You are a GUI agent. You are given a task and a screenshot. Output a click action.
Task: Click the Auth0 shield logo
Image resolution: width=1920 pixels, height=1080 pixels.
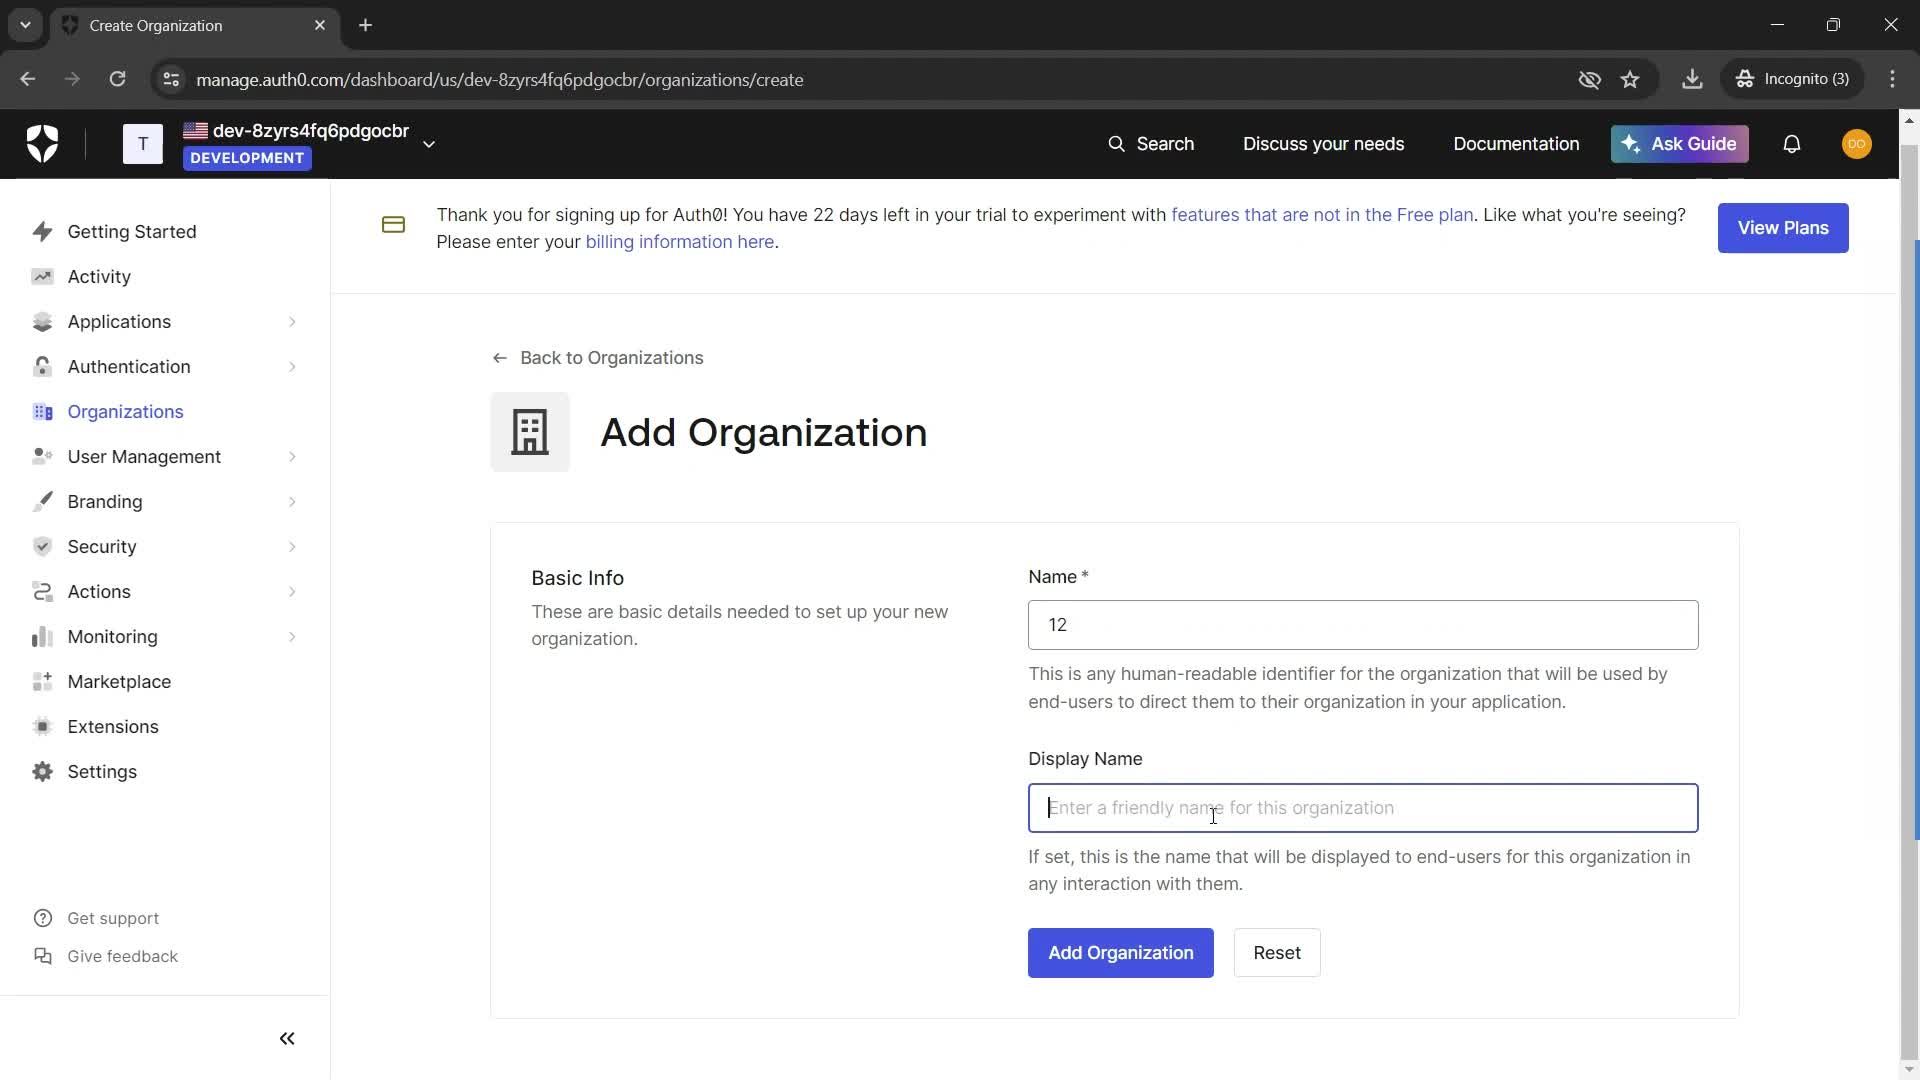tap(42, 144)
